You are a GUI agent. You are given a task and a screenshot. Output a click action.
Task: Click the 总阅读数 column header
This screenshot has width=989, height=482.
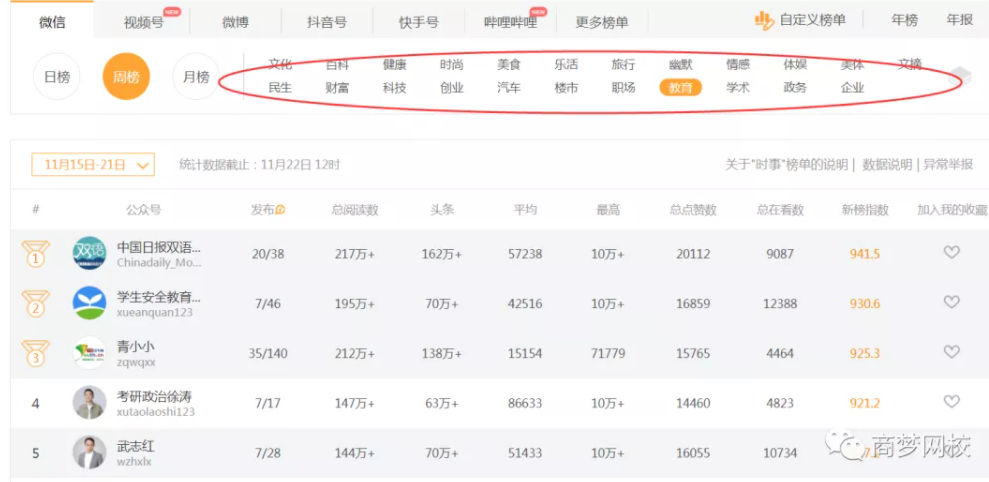point(354,210)
